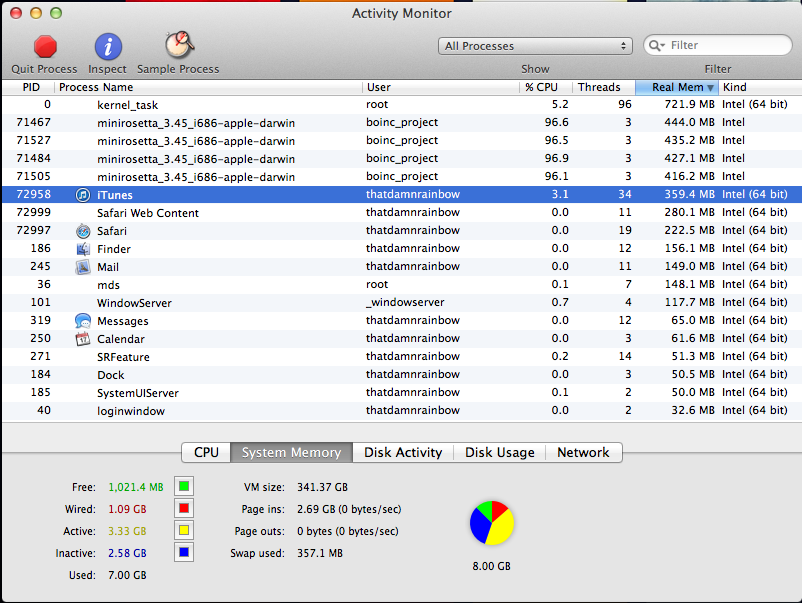Click the 359.4 MB iTunes memory value
Screen dimensions: 802x603
(689, 194)
